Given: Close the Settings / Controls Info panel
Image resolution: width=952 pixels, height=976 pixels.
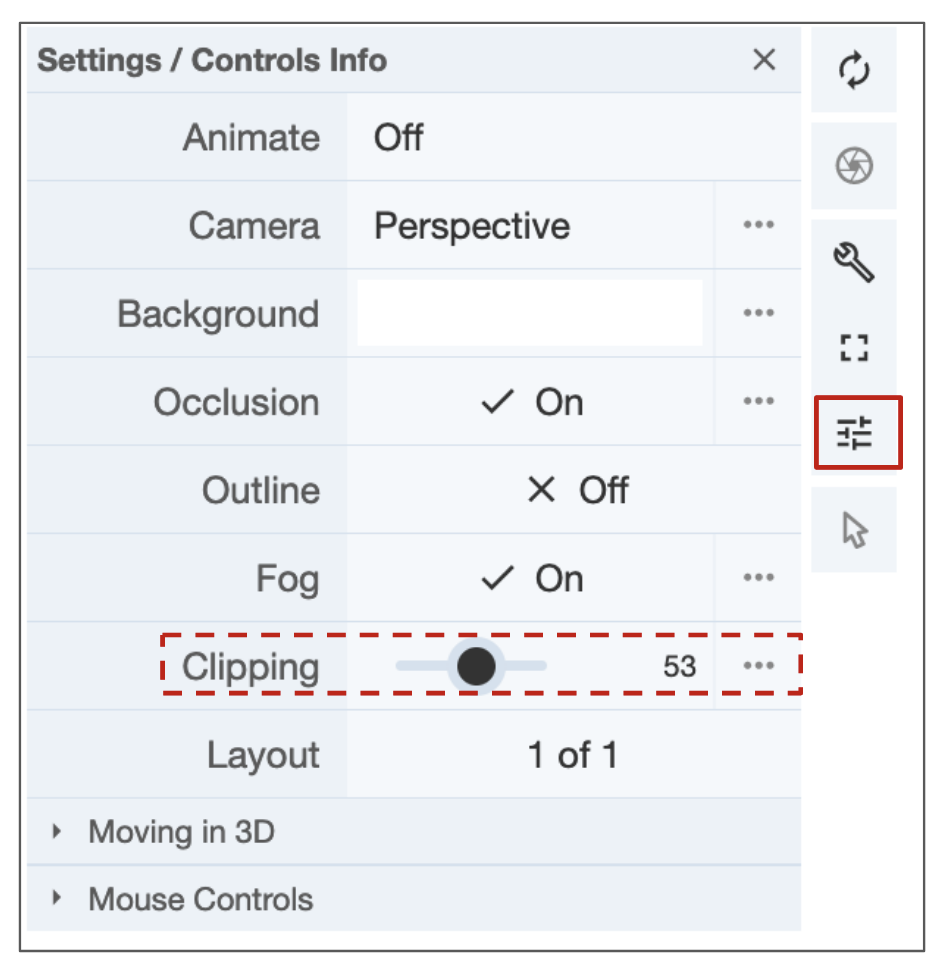Looking at the screenshot, I should (764, 60).
